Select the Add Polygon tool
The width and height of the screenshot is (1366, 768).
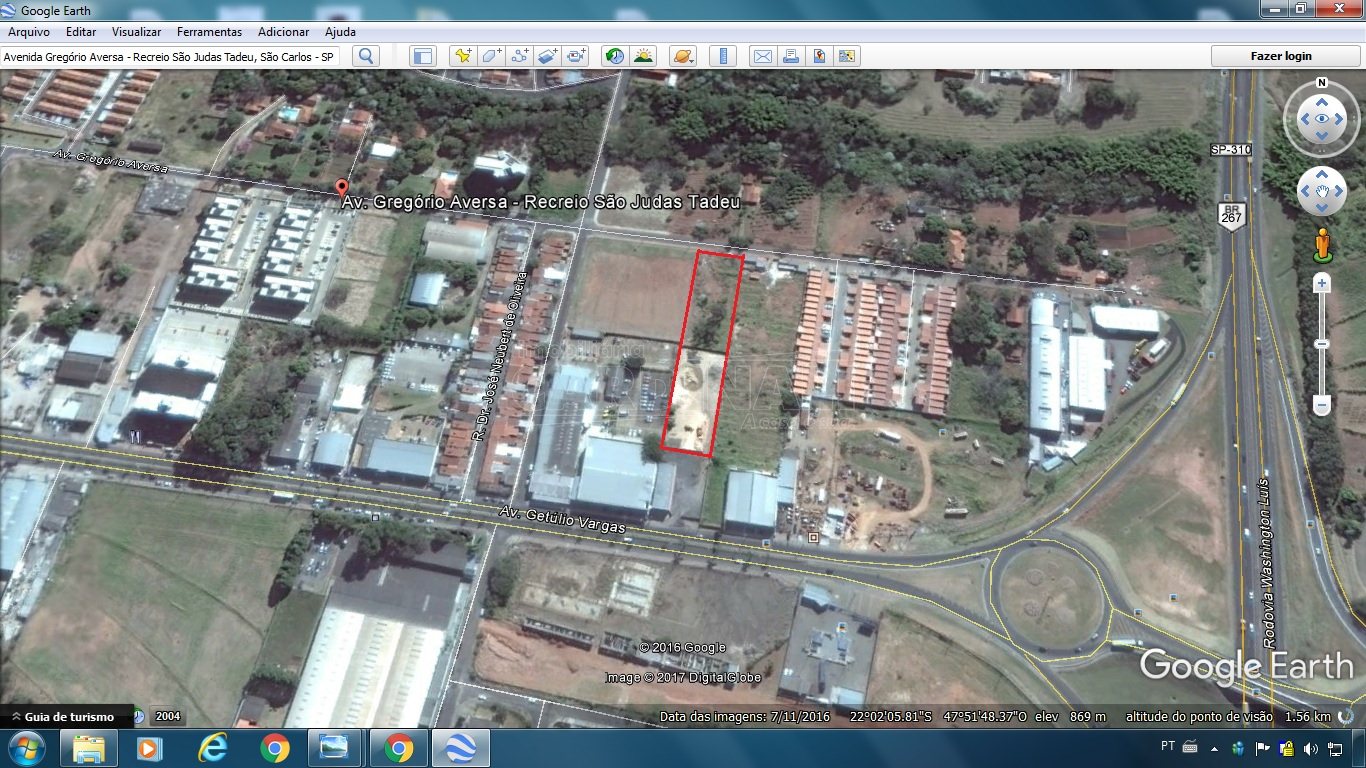tap(491, 56)
